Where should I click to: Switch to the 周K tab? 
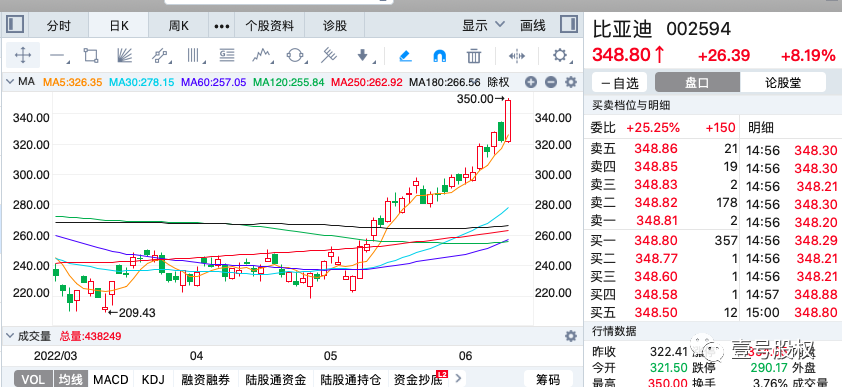pos(179,25)
